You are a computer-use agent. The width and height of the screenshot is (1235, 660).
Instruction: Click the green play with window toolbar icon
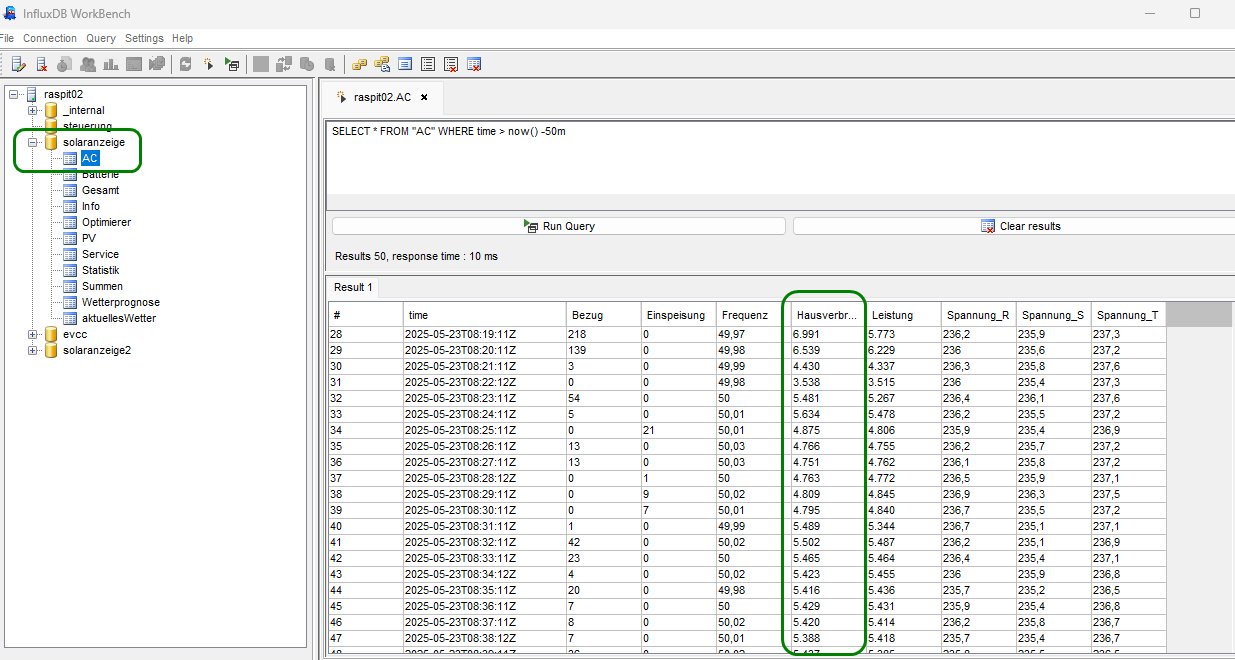coord(232,64)
